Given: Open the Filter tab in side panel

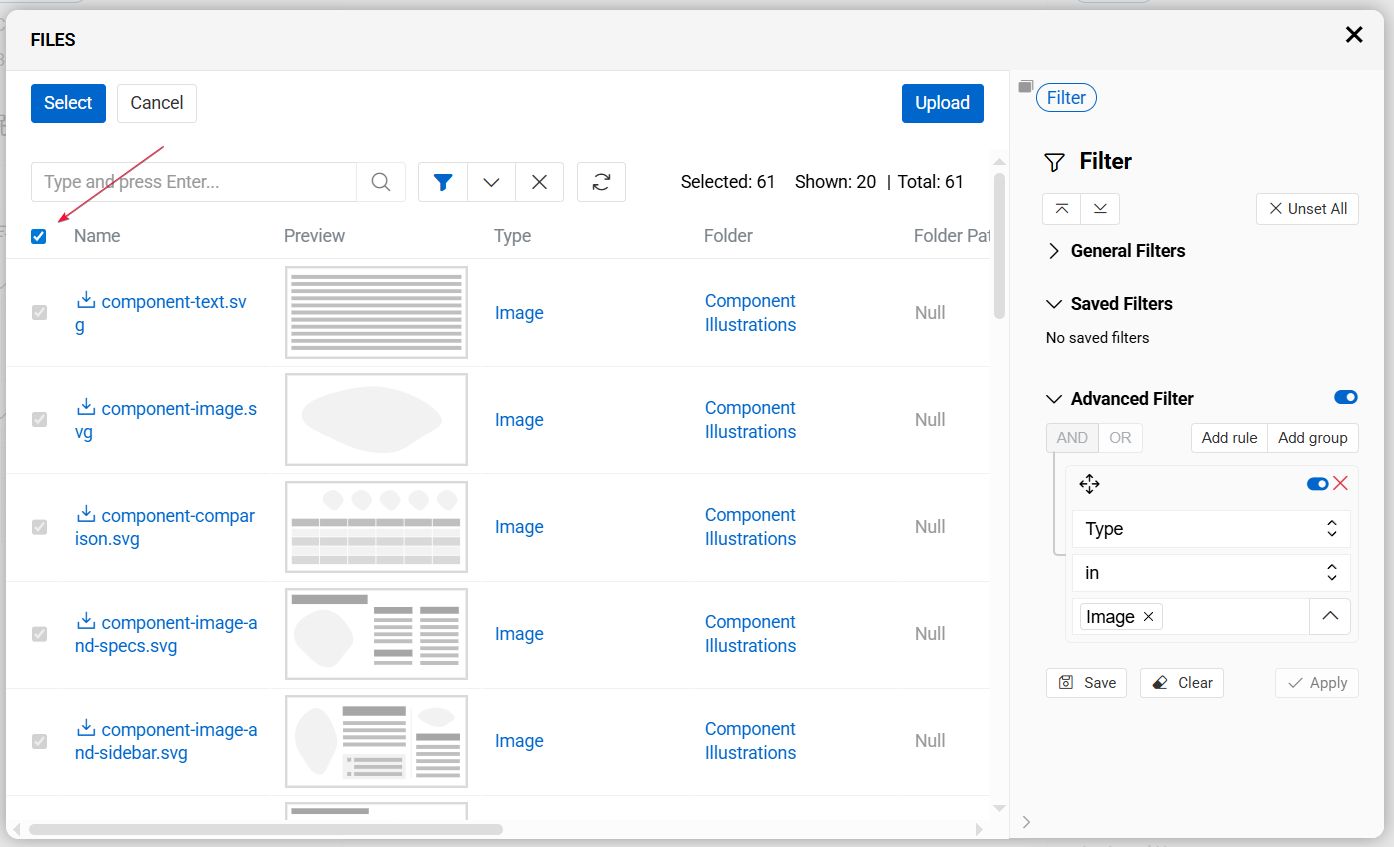Looking at the screenshot, I should pos(1066,98).
